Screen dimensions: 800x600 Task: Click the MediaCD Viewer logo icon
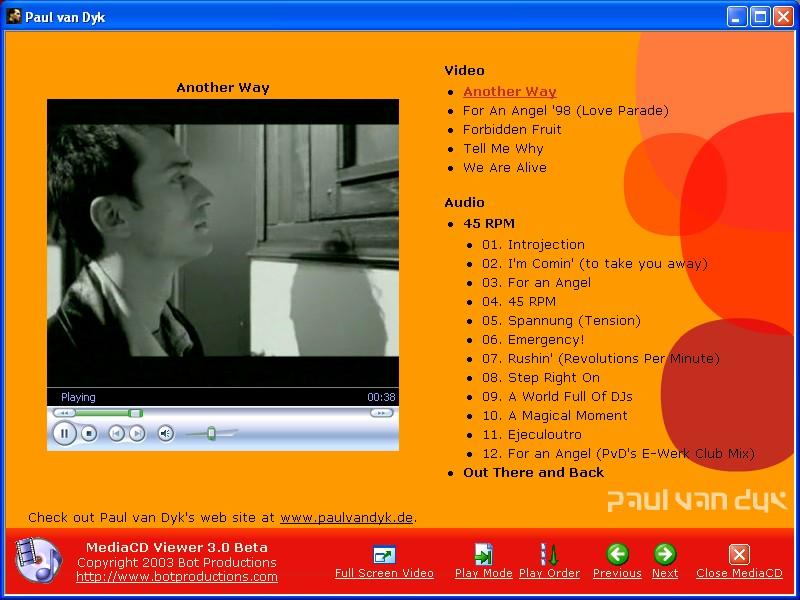38,560
